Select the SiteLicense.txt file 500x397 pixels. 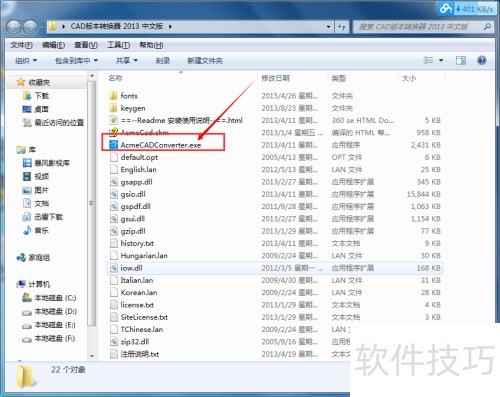[x=144, y=317]
